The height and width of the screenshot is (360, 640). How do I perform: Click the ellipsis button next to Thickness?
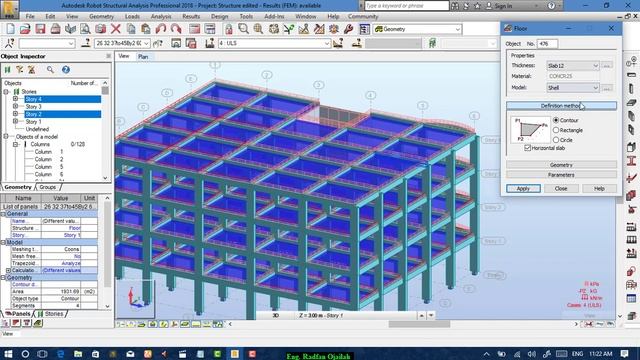[607, 66]
